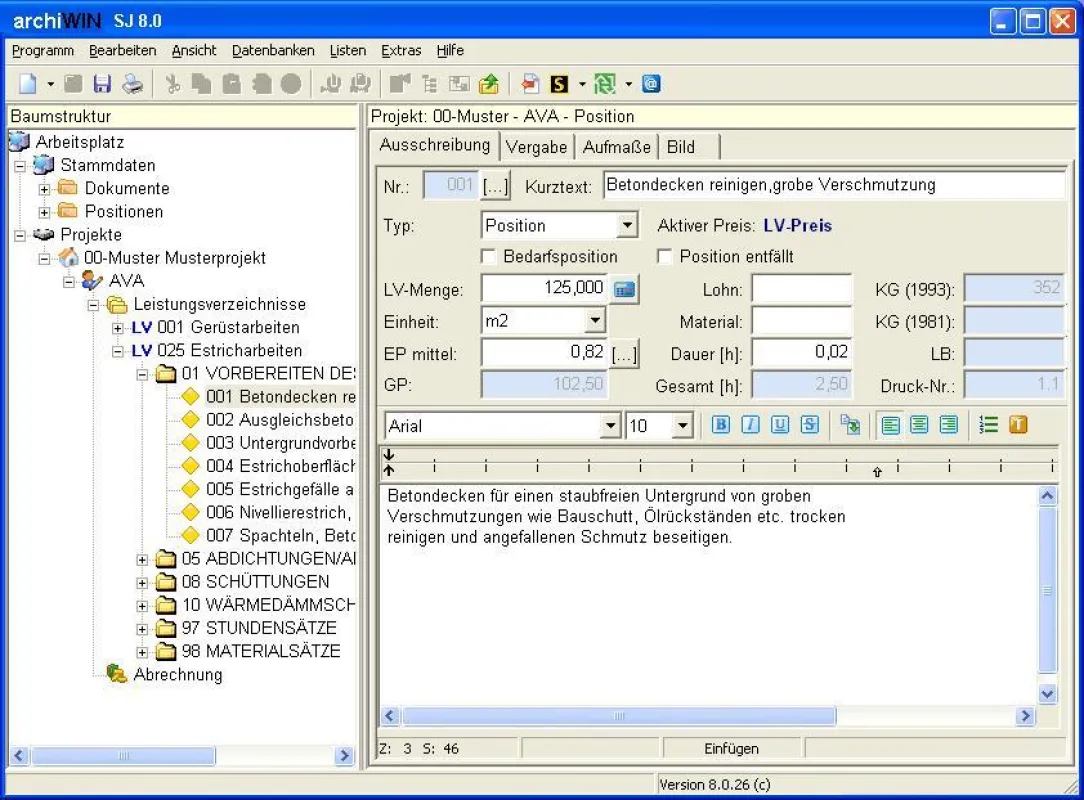Click the Cut scissors icon
Image resolution: width=1084 pixels, height=800 pixels.
(x=172, y=84)
